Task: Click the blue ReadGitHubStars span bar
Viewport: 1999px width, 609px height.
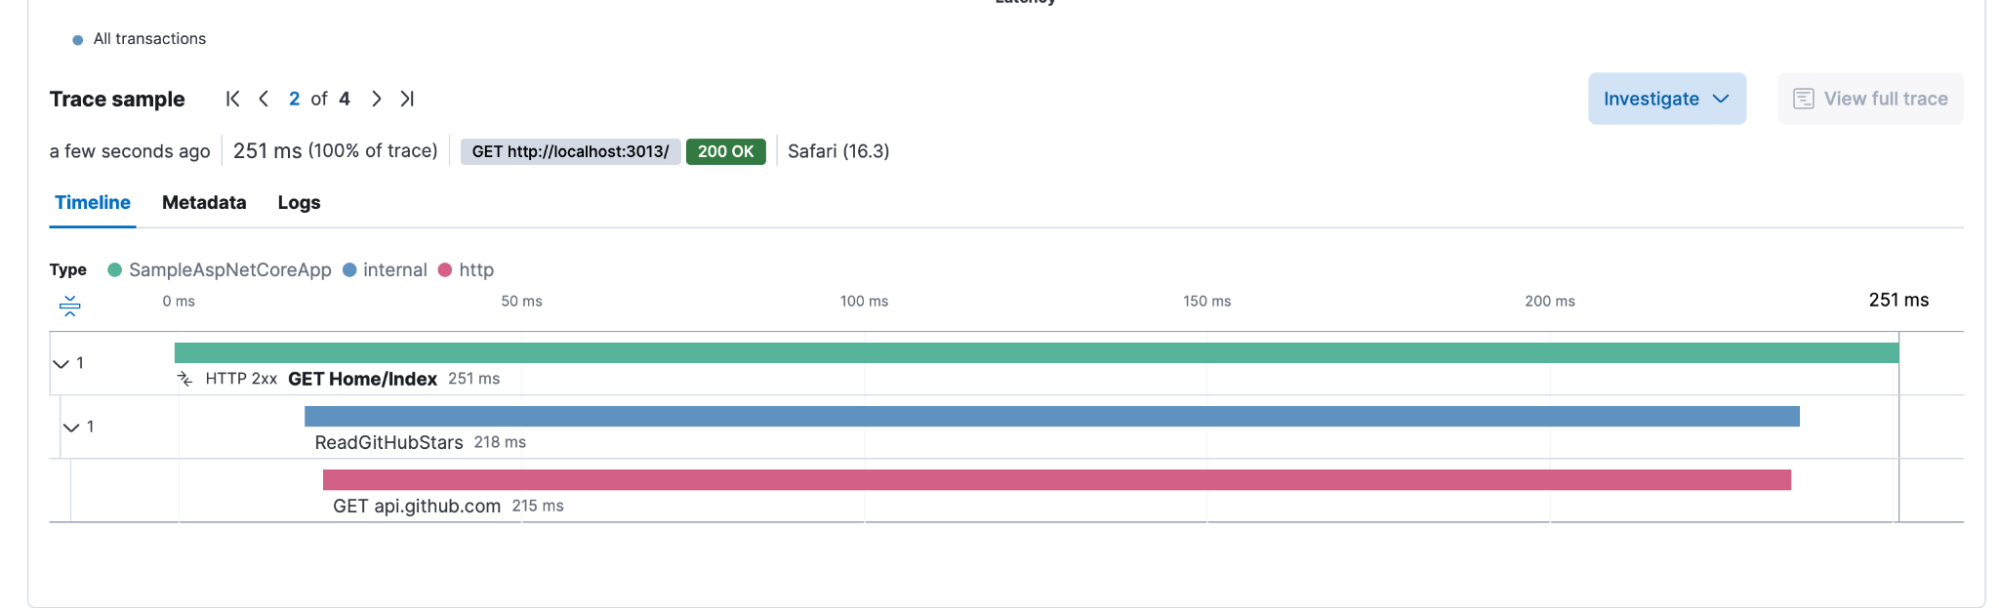Action: [x=1051, y=416]
